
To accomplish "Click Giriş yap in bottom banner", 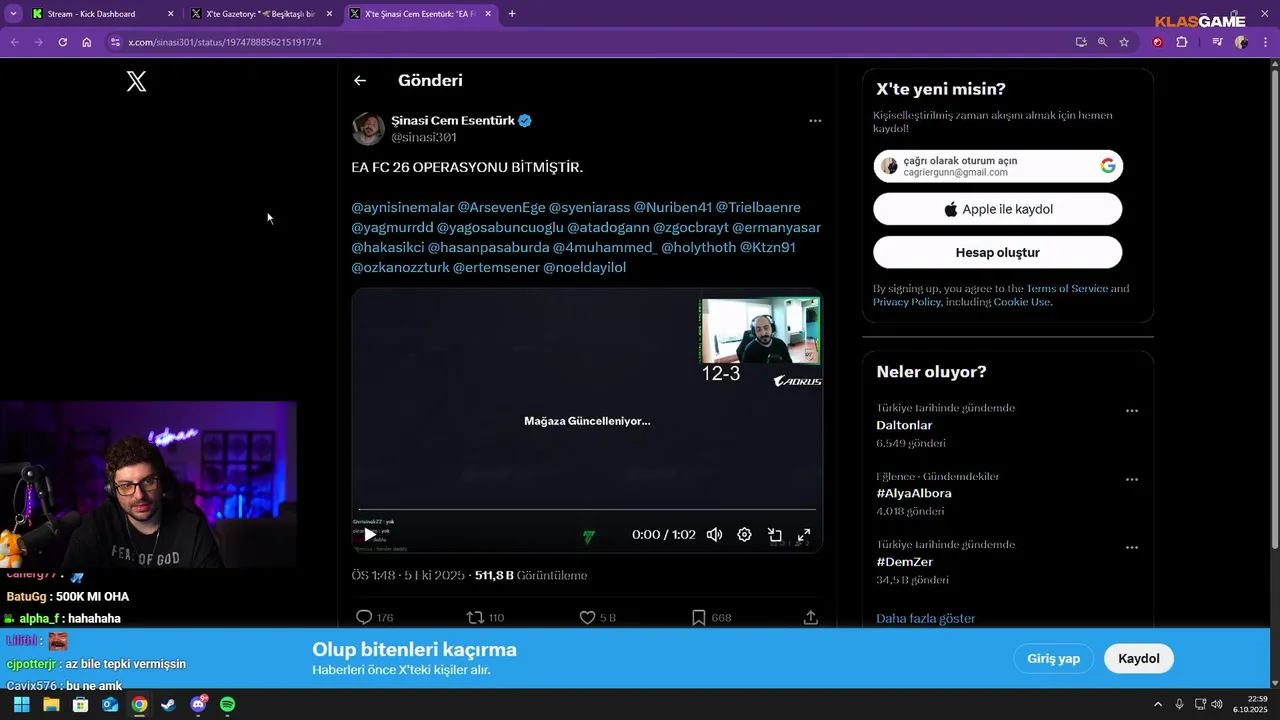I will [1054, 658].
